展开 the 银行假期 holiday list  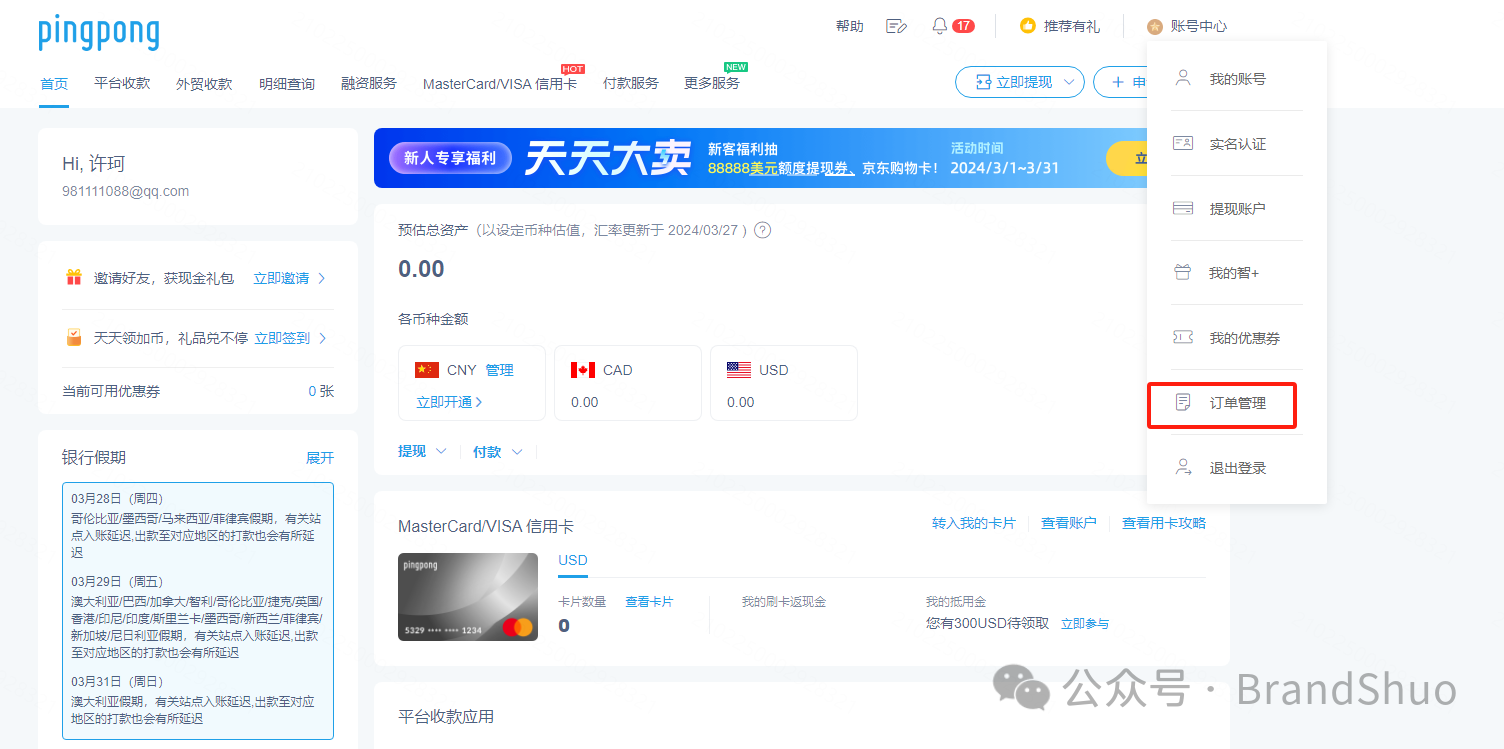pos(322,457)
